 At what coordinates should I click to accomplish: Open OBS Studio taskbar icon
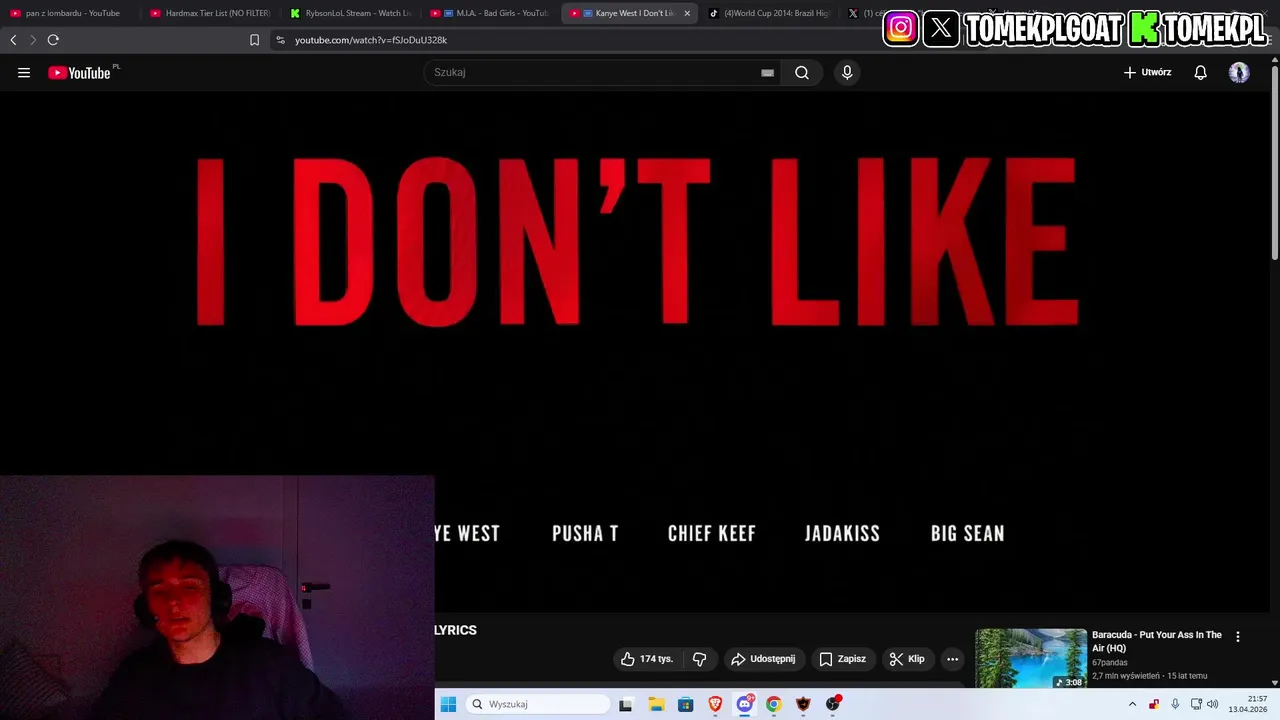pyautogui.click(x=832, y=704)
